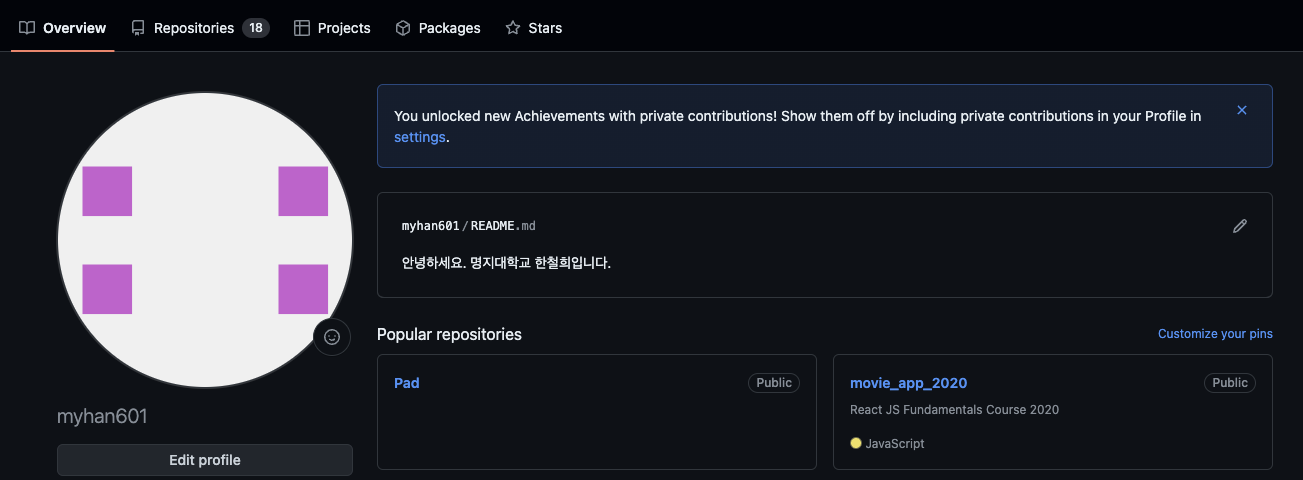The image size is (1303, 480).
Task: Click the Packages cube icon
Action: click(403, 28)
